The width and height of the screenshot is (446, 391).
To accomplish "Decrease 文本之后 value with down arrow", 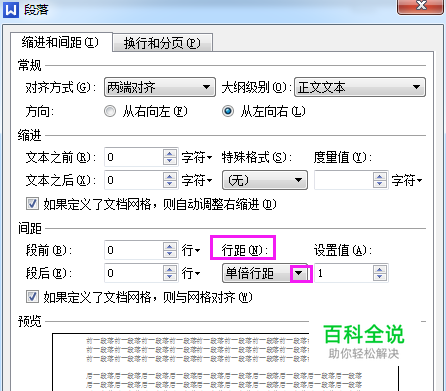I will tap(170, 184).
